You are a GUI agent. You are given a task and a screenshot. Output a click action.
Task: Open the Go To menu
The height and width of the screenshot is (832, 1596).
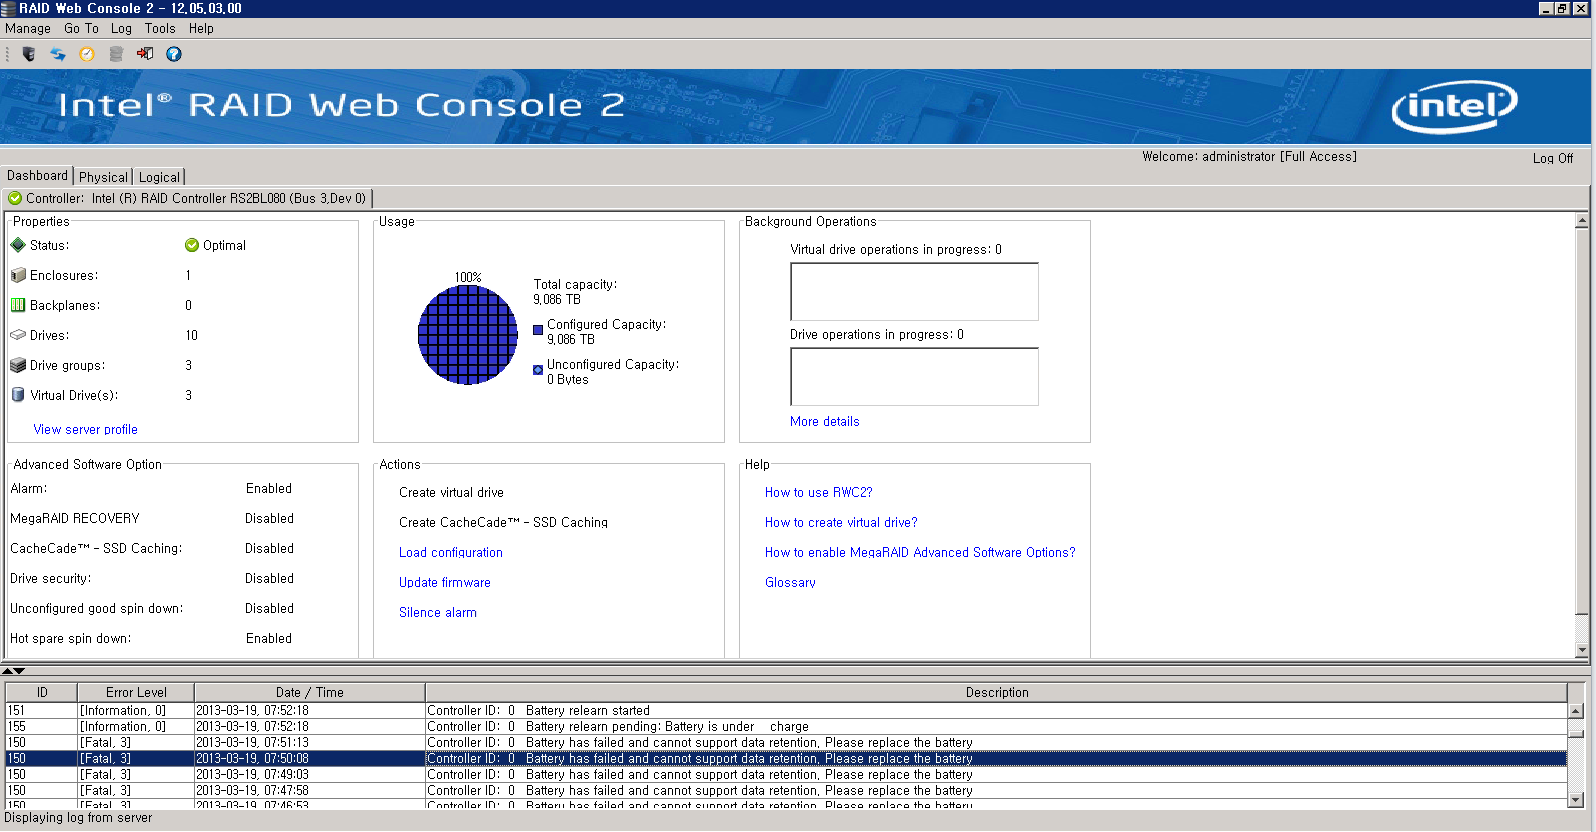pyautogui.click(x=81, y=29)
